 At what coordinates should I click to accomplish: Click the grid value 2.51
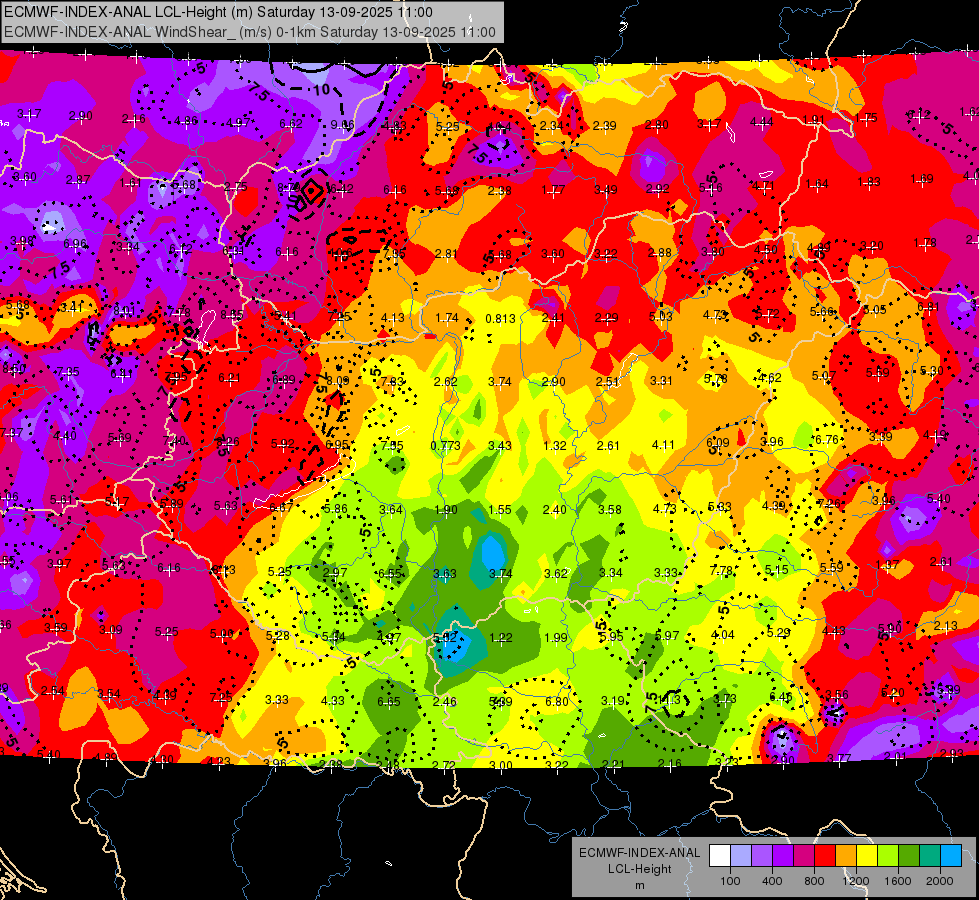[608, 382]
